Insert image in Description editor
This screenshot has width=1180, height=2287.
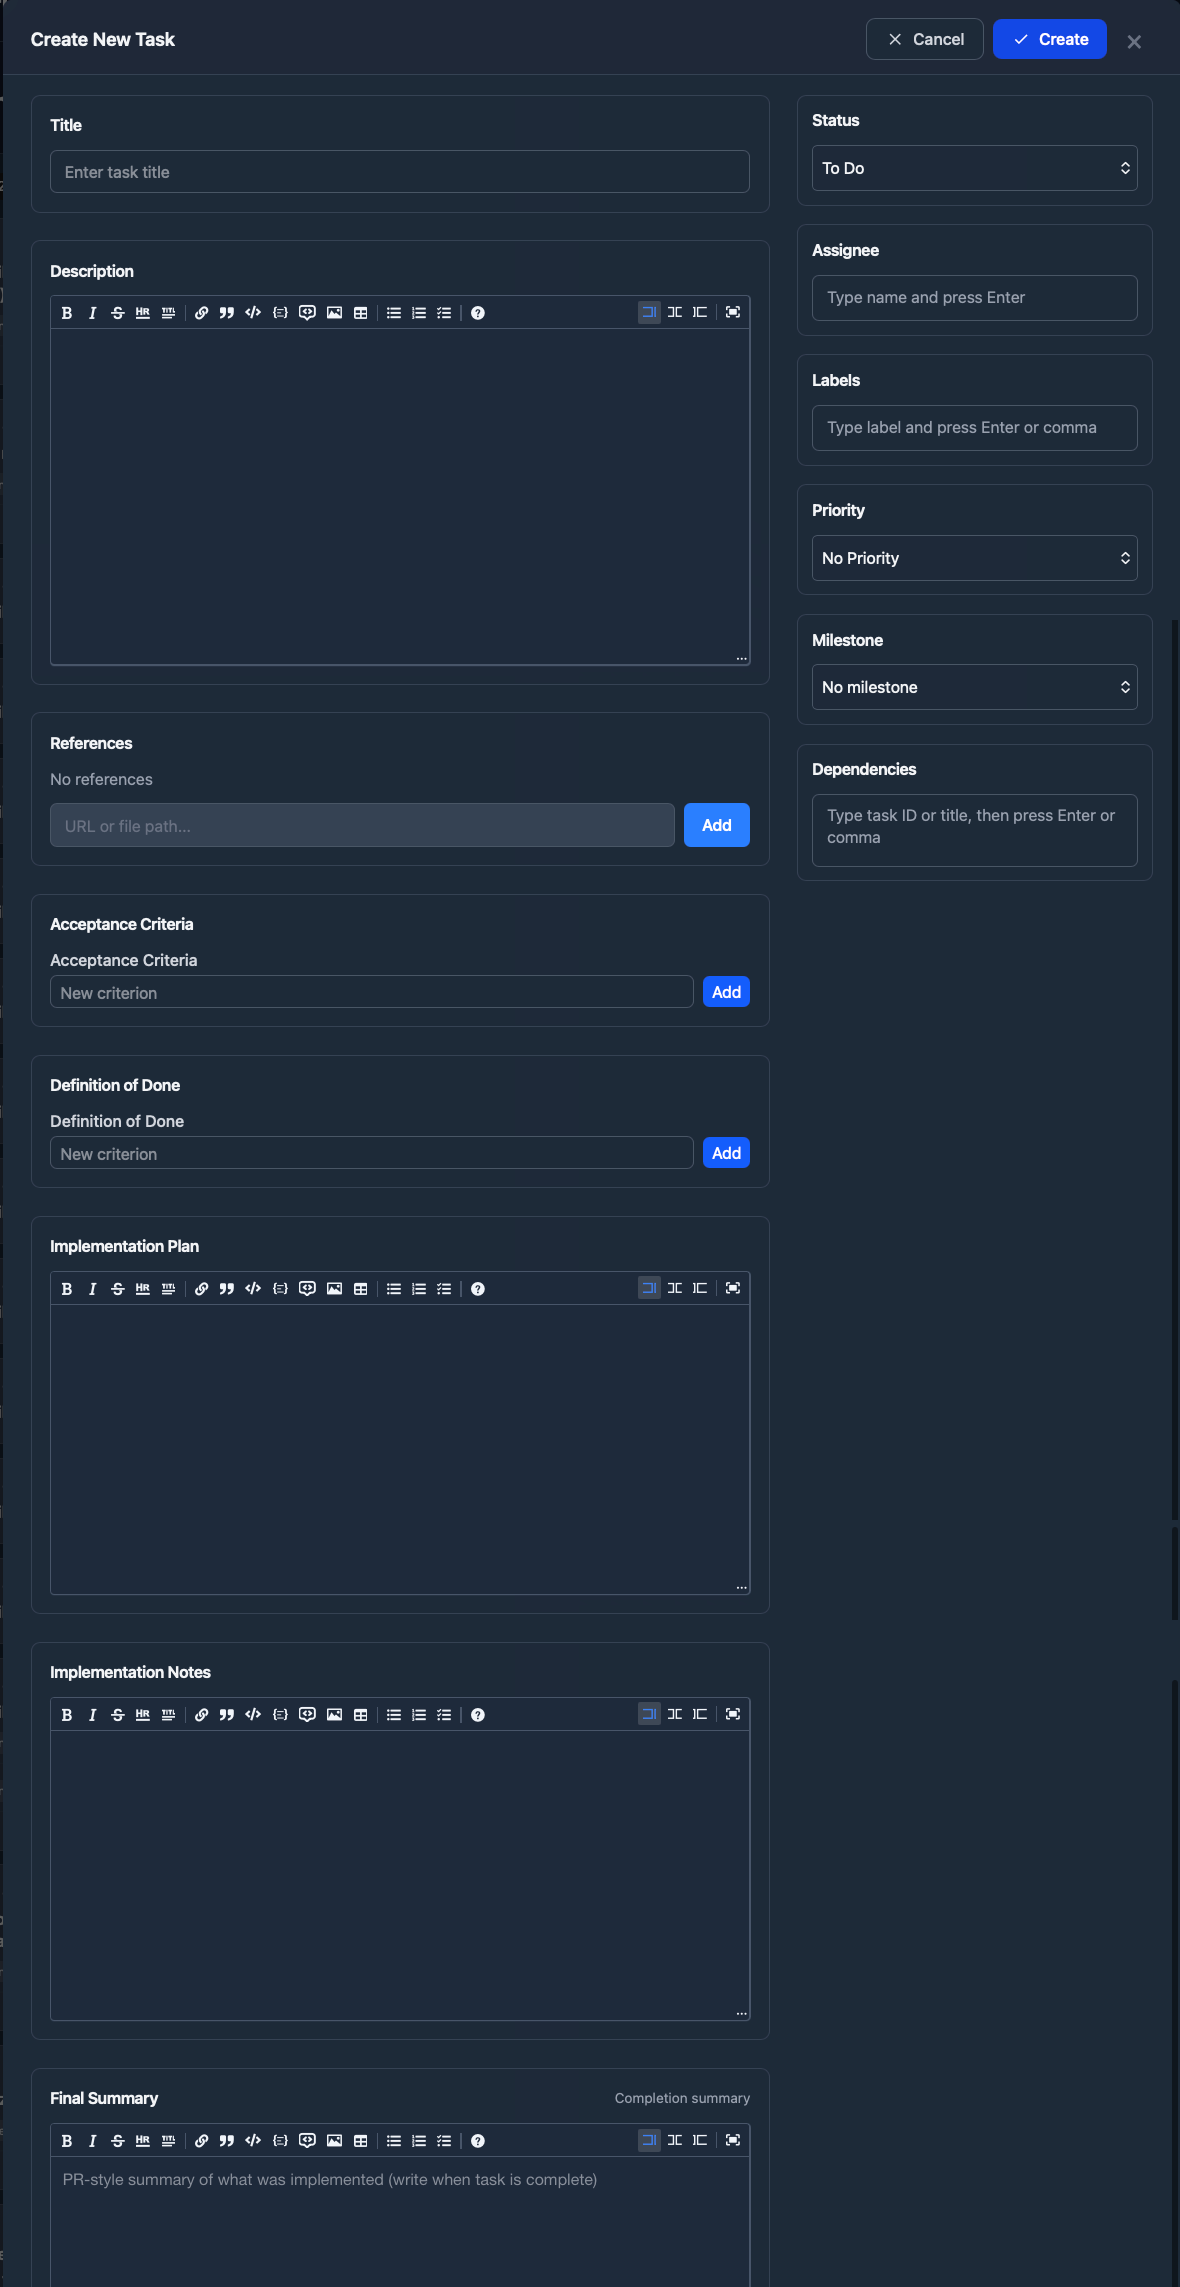coord(334,313)
